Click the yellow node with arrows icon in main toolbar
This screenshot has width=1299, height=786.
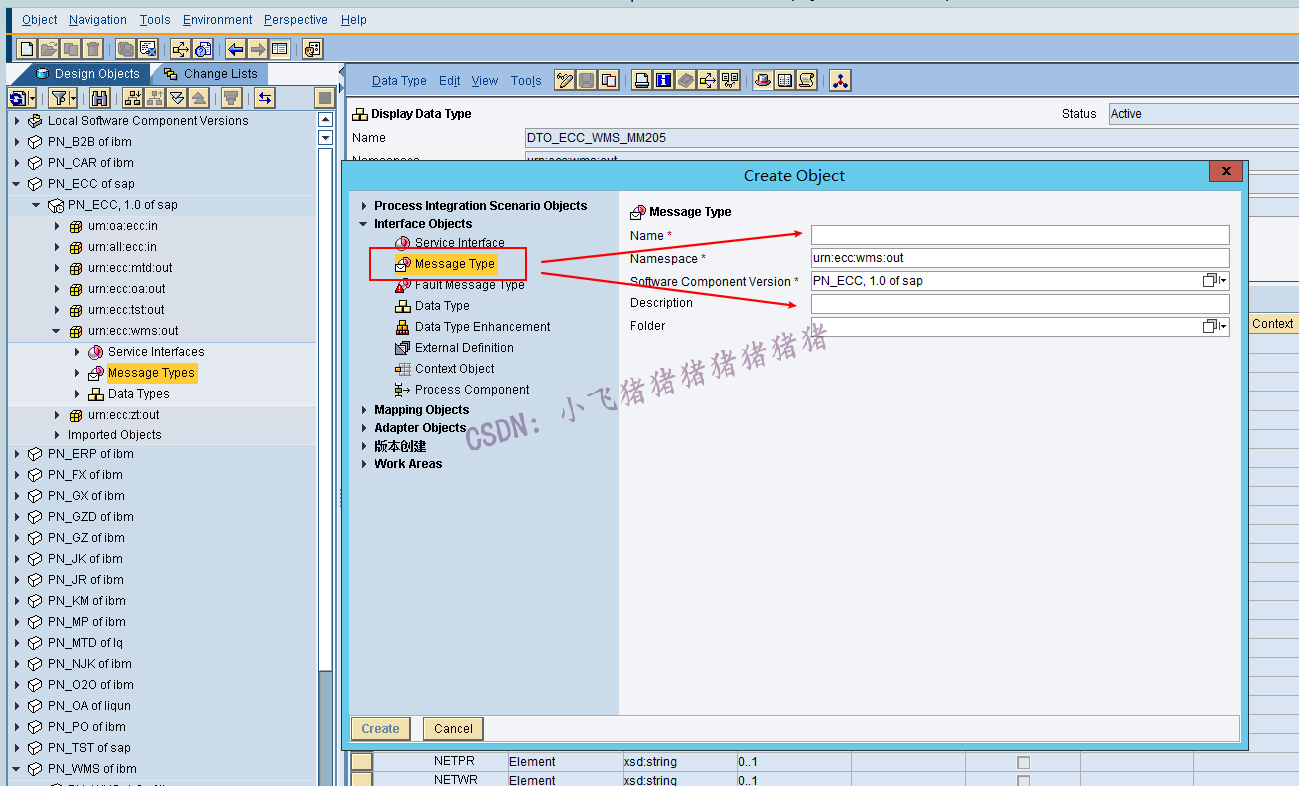(x=181, y=49)
